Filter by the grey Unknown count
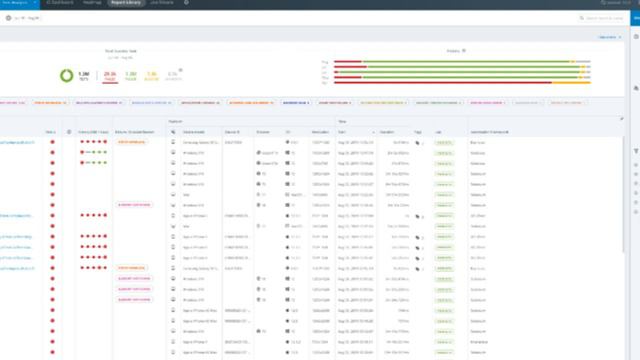This screenshot has height=360, width=640. (173, 76)
